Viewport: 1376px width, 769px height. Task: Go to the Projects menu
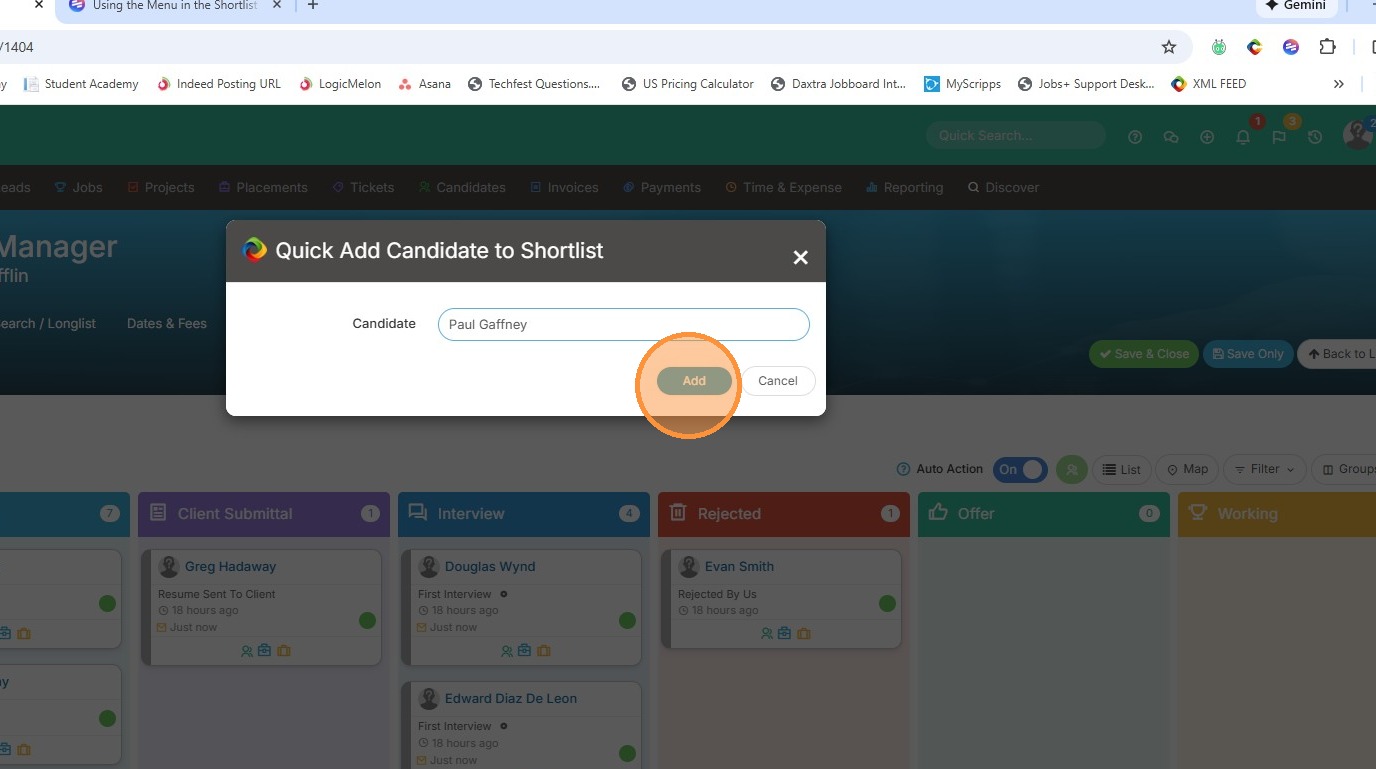(x=161, y=187)
